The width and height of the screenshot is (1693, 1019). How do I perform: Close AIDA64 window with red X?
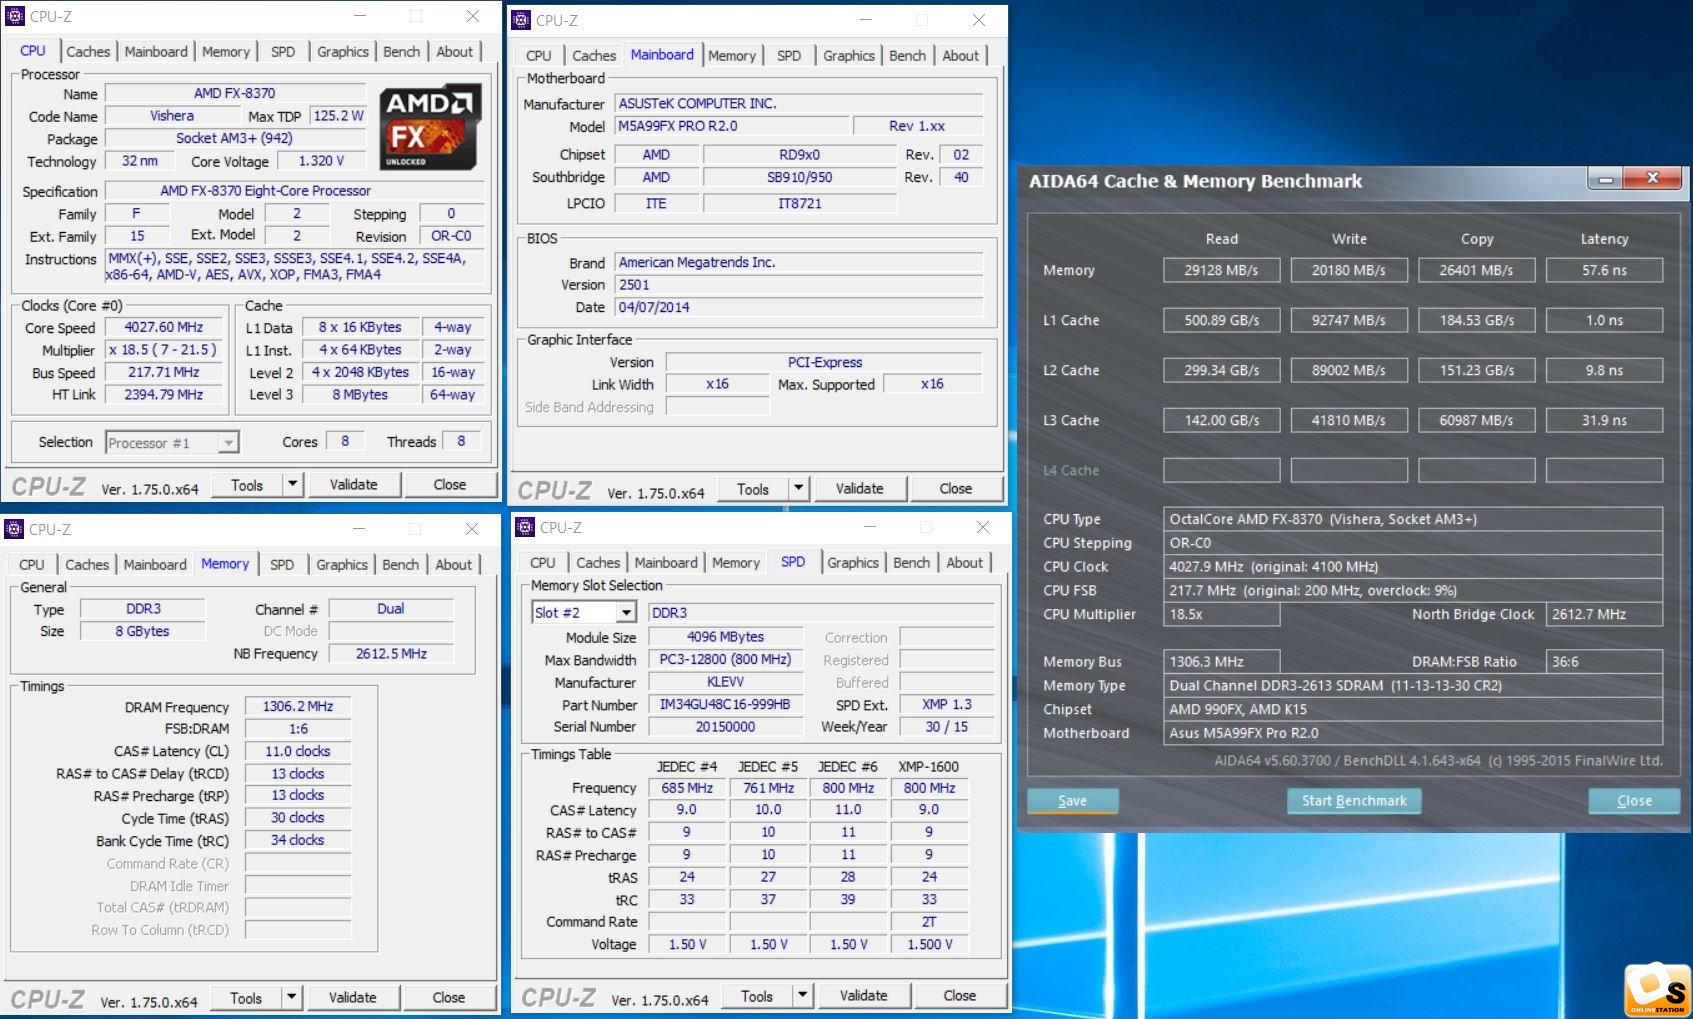tap(1652, 178)
